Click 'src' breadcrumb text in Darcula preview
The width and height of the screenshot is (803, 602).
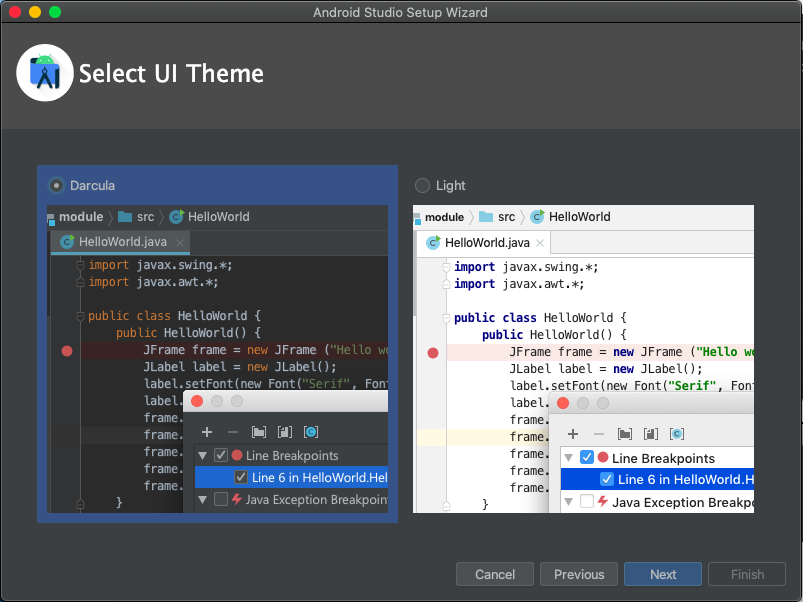(x=145, y=217)
